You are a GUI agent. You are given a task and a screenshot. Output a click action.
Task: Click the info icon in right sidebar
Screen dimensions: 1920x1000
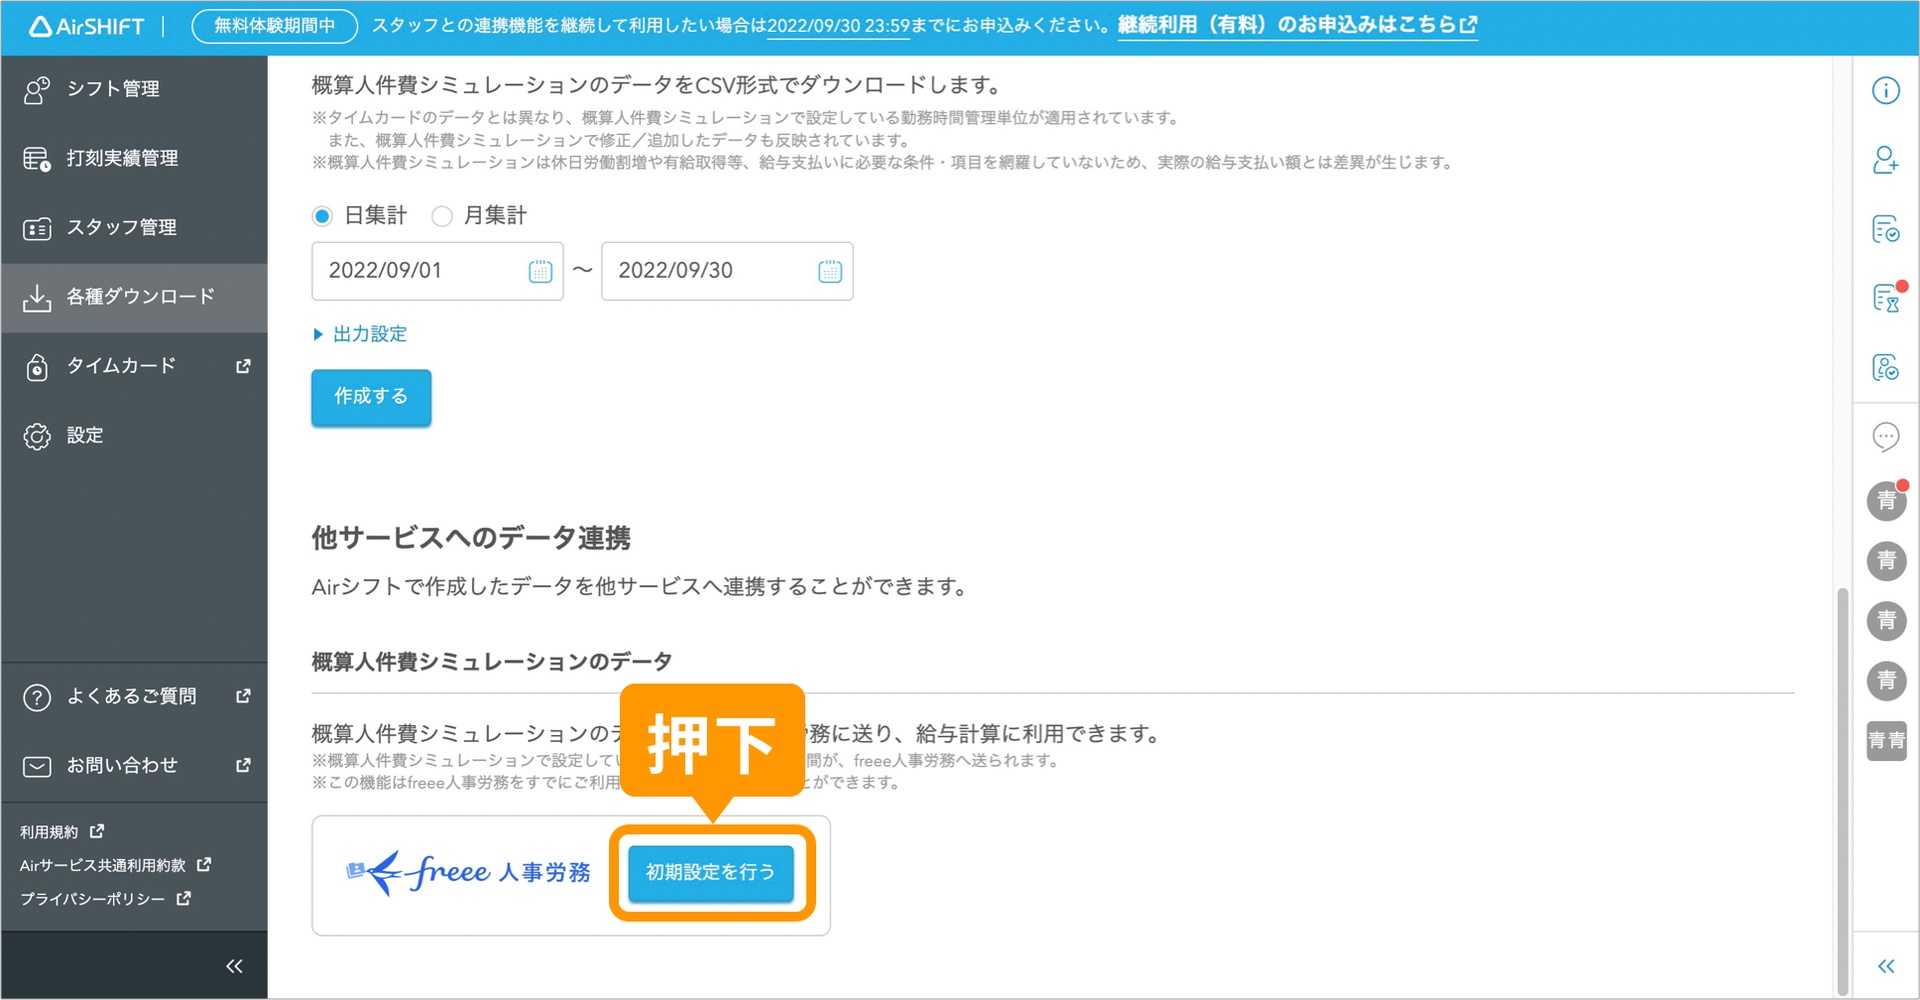[1885, 91]
